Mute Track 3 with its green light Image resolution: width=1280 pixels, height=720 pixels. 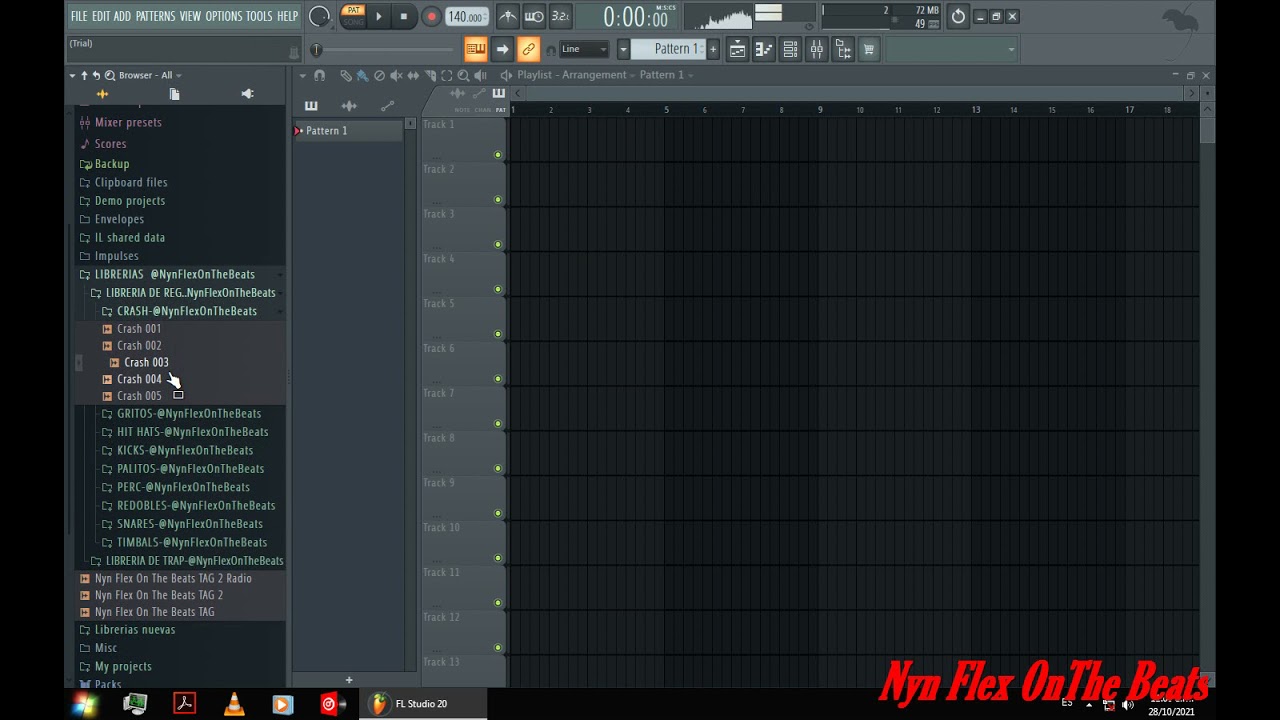click(498, 245)
